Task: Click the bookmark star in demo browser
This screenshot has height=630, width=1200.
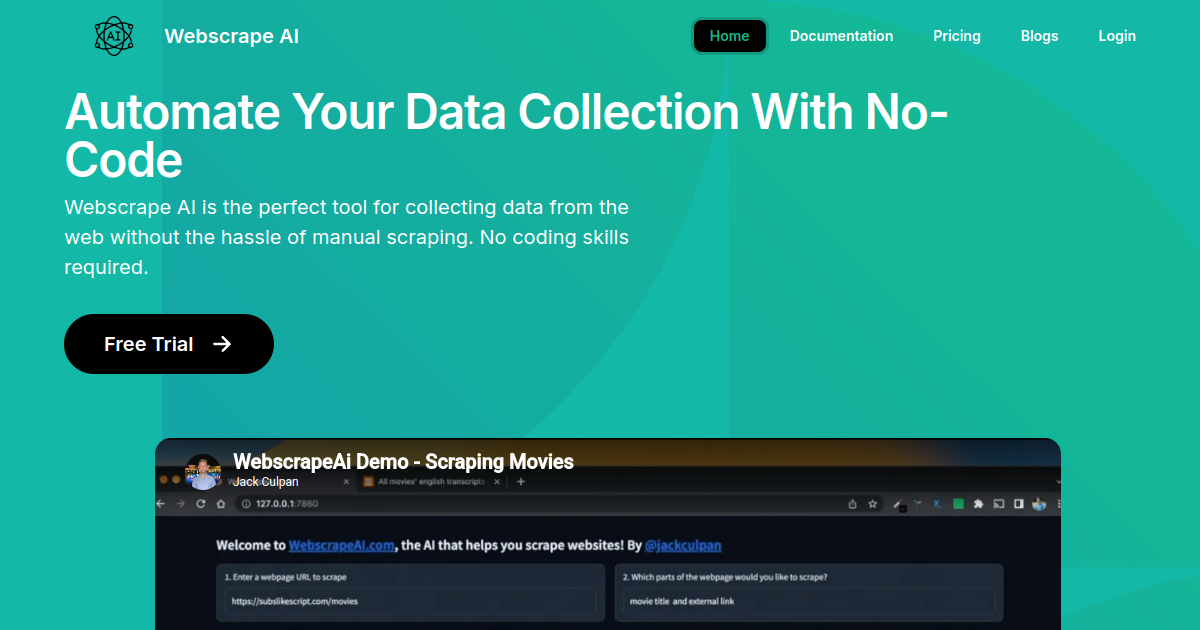Action: tap(873, 504)
